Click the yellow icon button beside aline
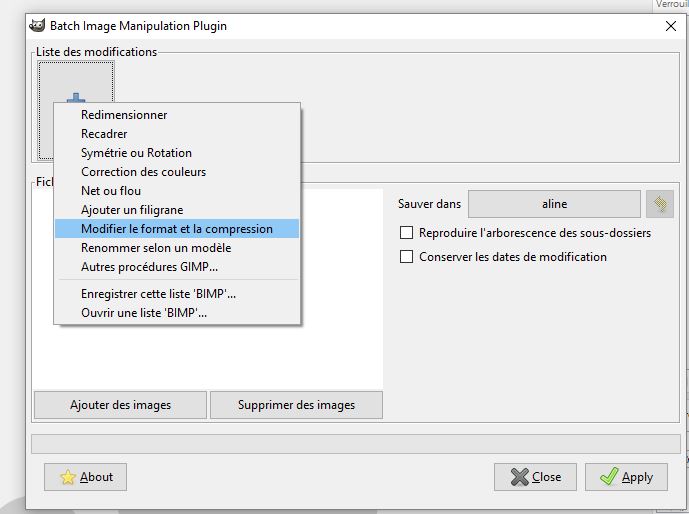 660,204
